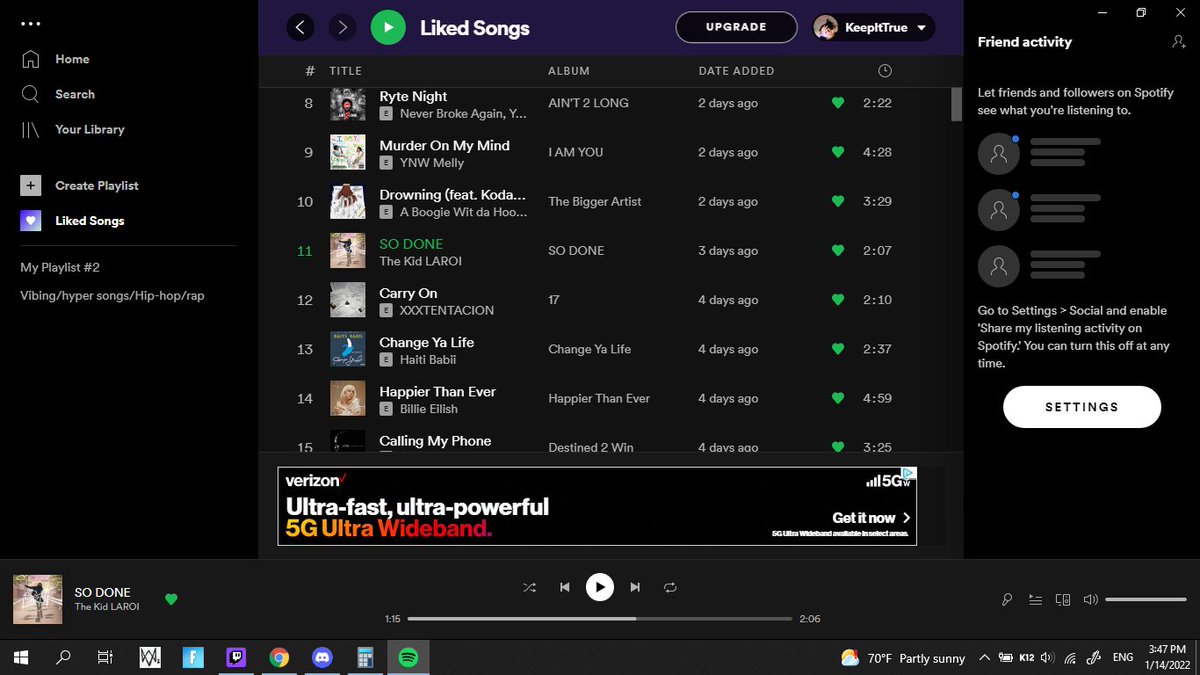Sort by the TITLE column header
Image resolution: width=1200 pixels, height=675 pixels.
pos(345,71)
